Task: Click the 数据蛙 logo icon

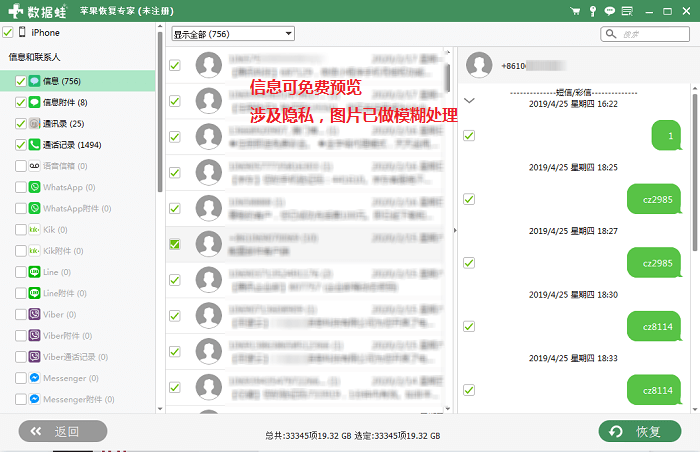Action: click(16, 11)
